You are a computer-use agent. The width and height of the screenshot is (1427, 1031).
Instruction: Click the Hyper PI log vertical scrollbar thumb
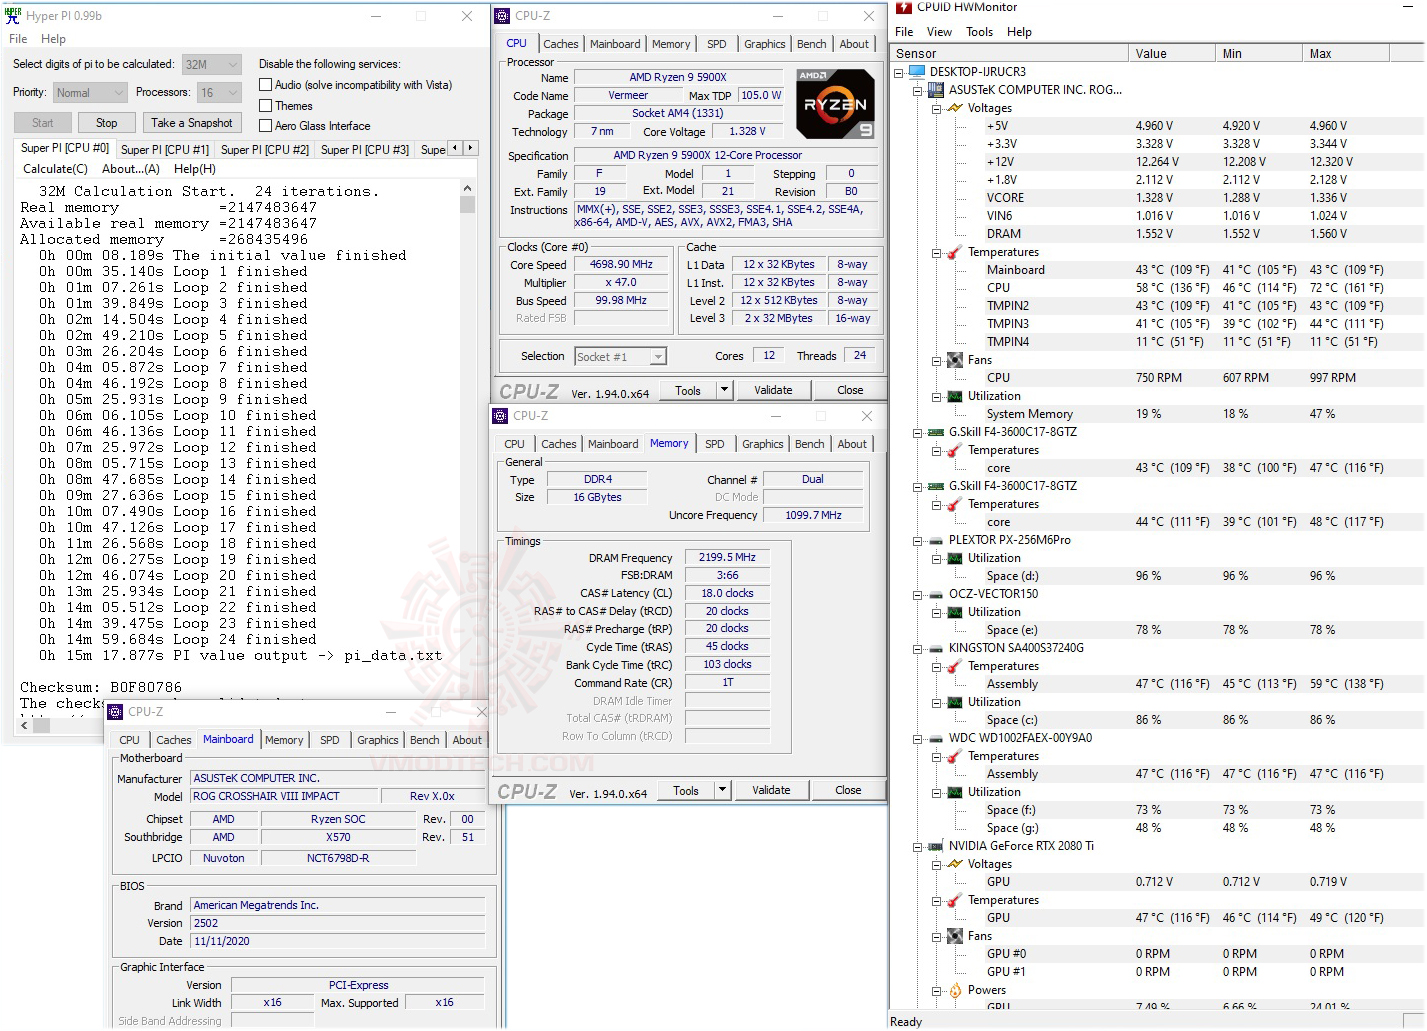(x=467, y=204)
